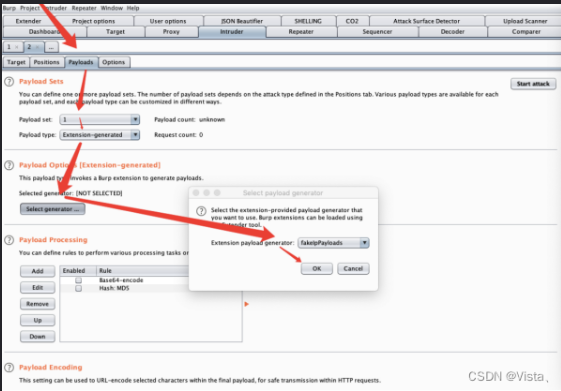Click the Payload count unknown text
The image size is (561, 391).
click(190, 119)
